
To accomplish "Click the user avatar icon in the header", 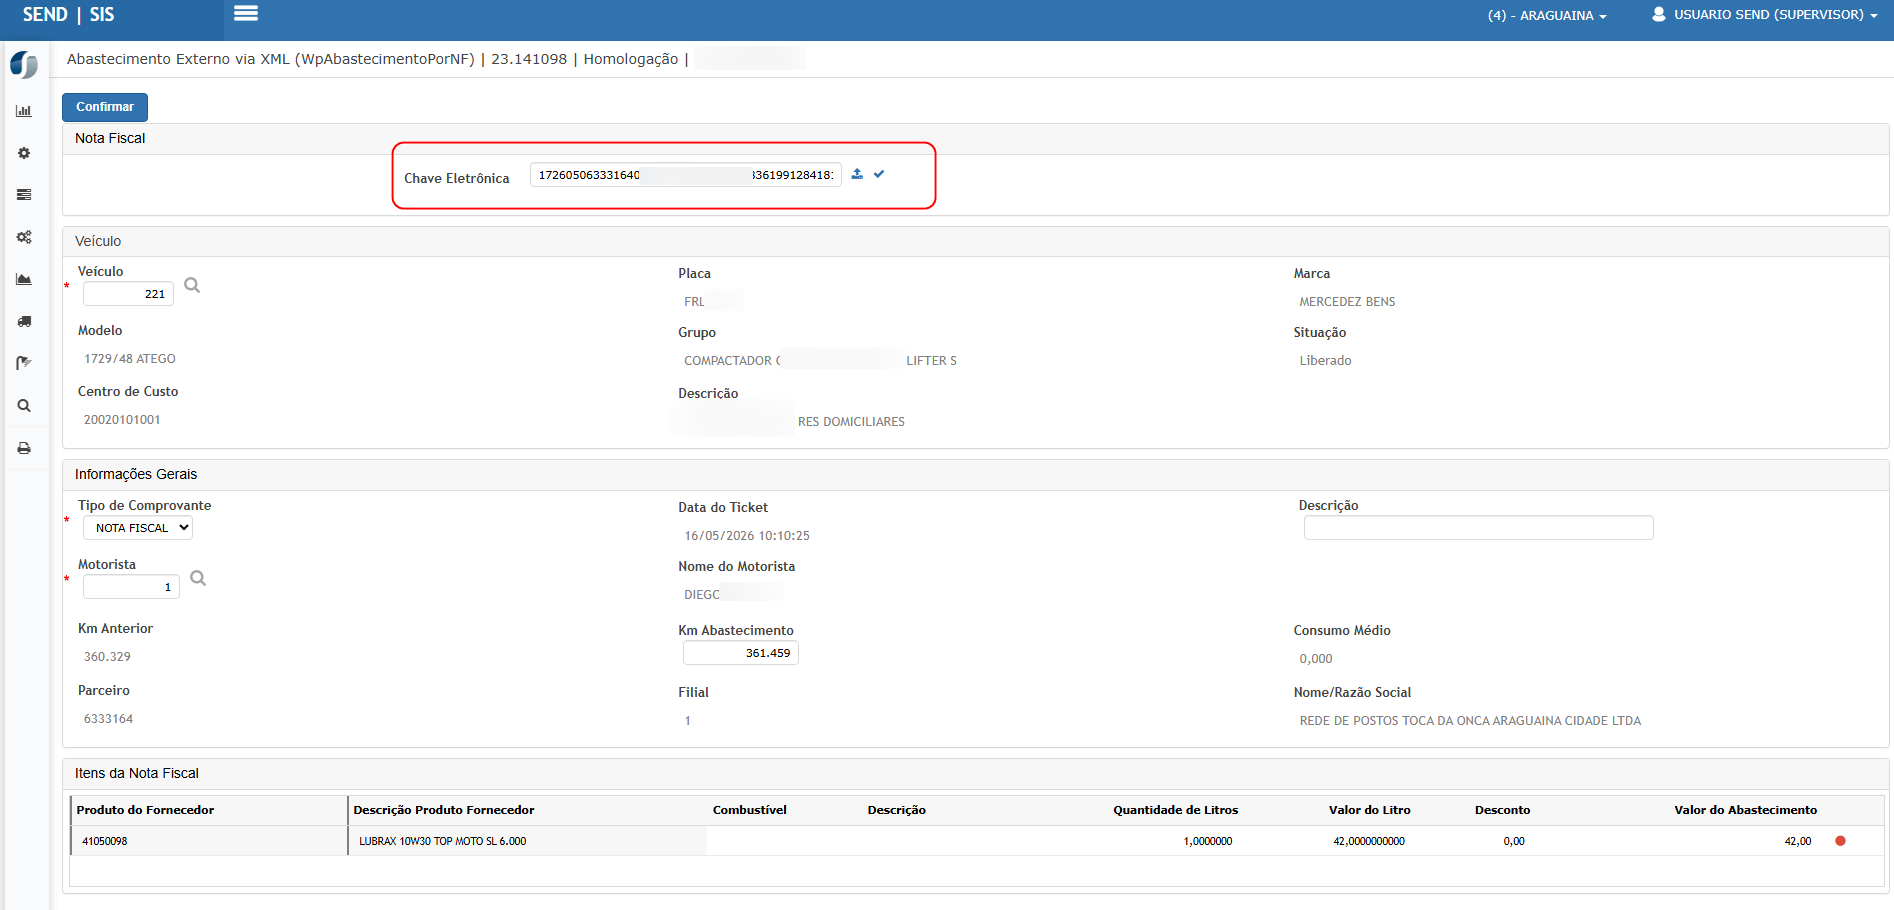I will coord(1658,14).
